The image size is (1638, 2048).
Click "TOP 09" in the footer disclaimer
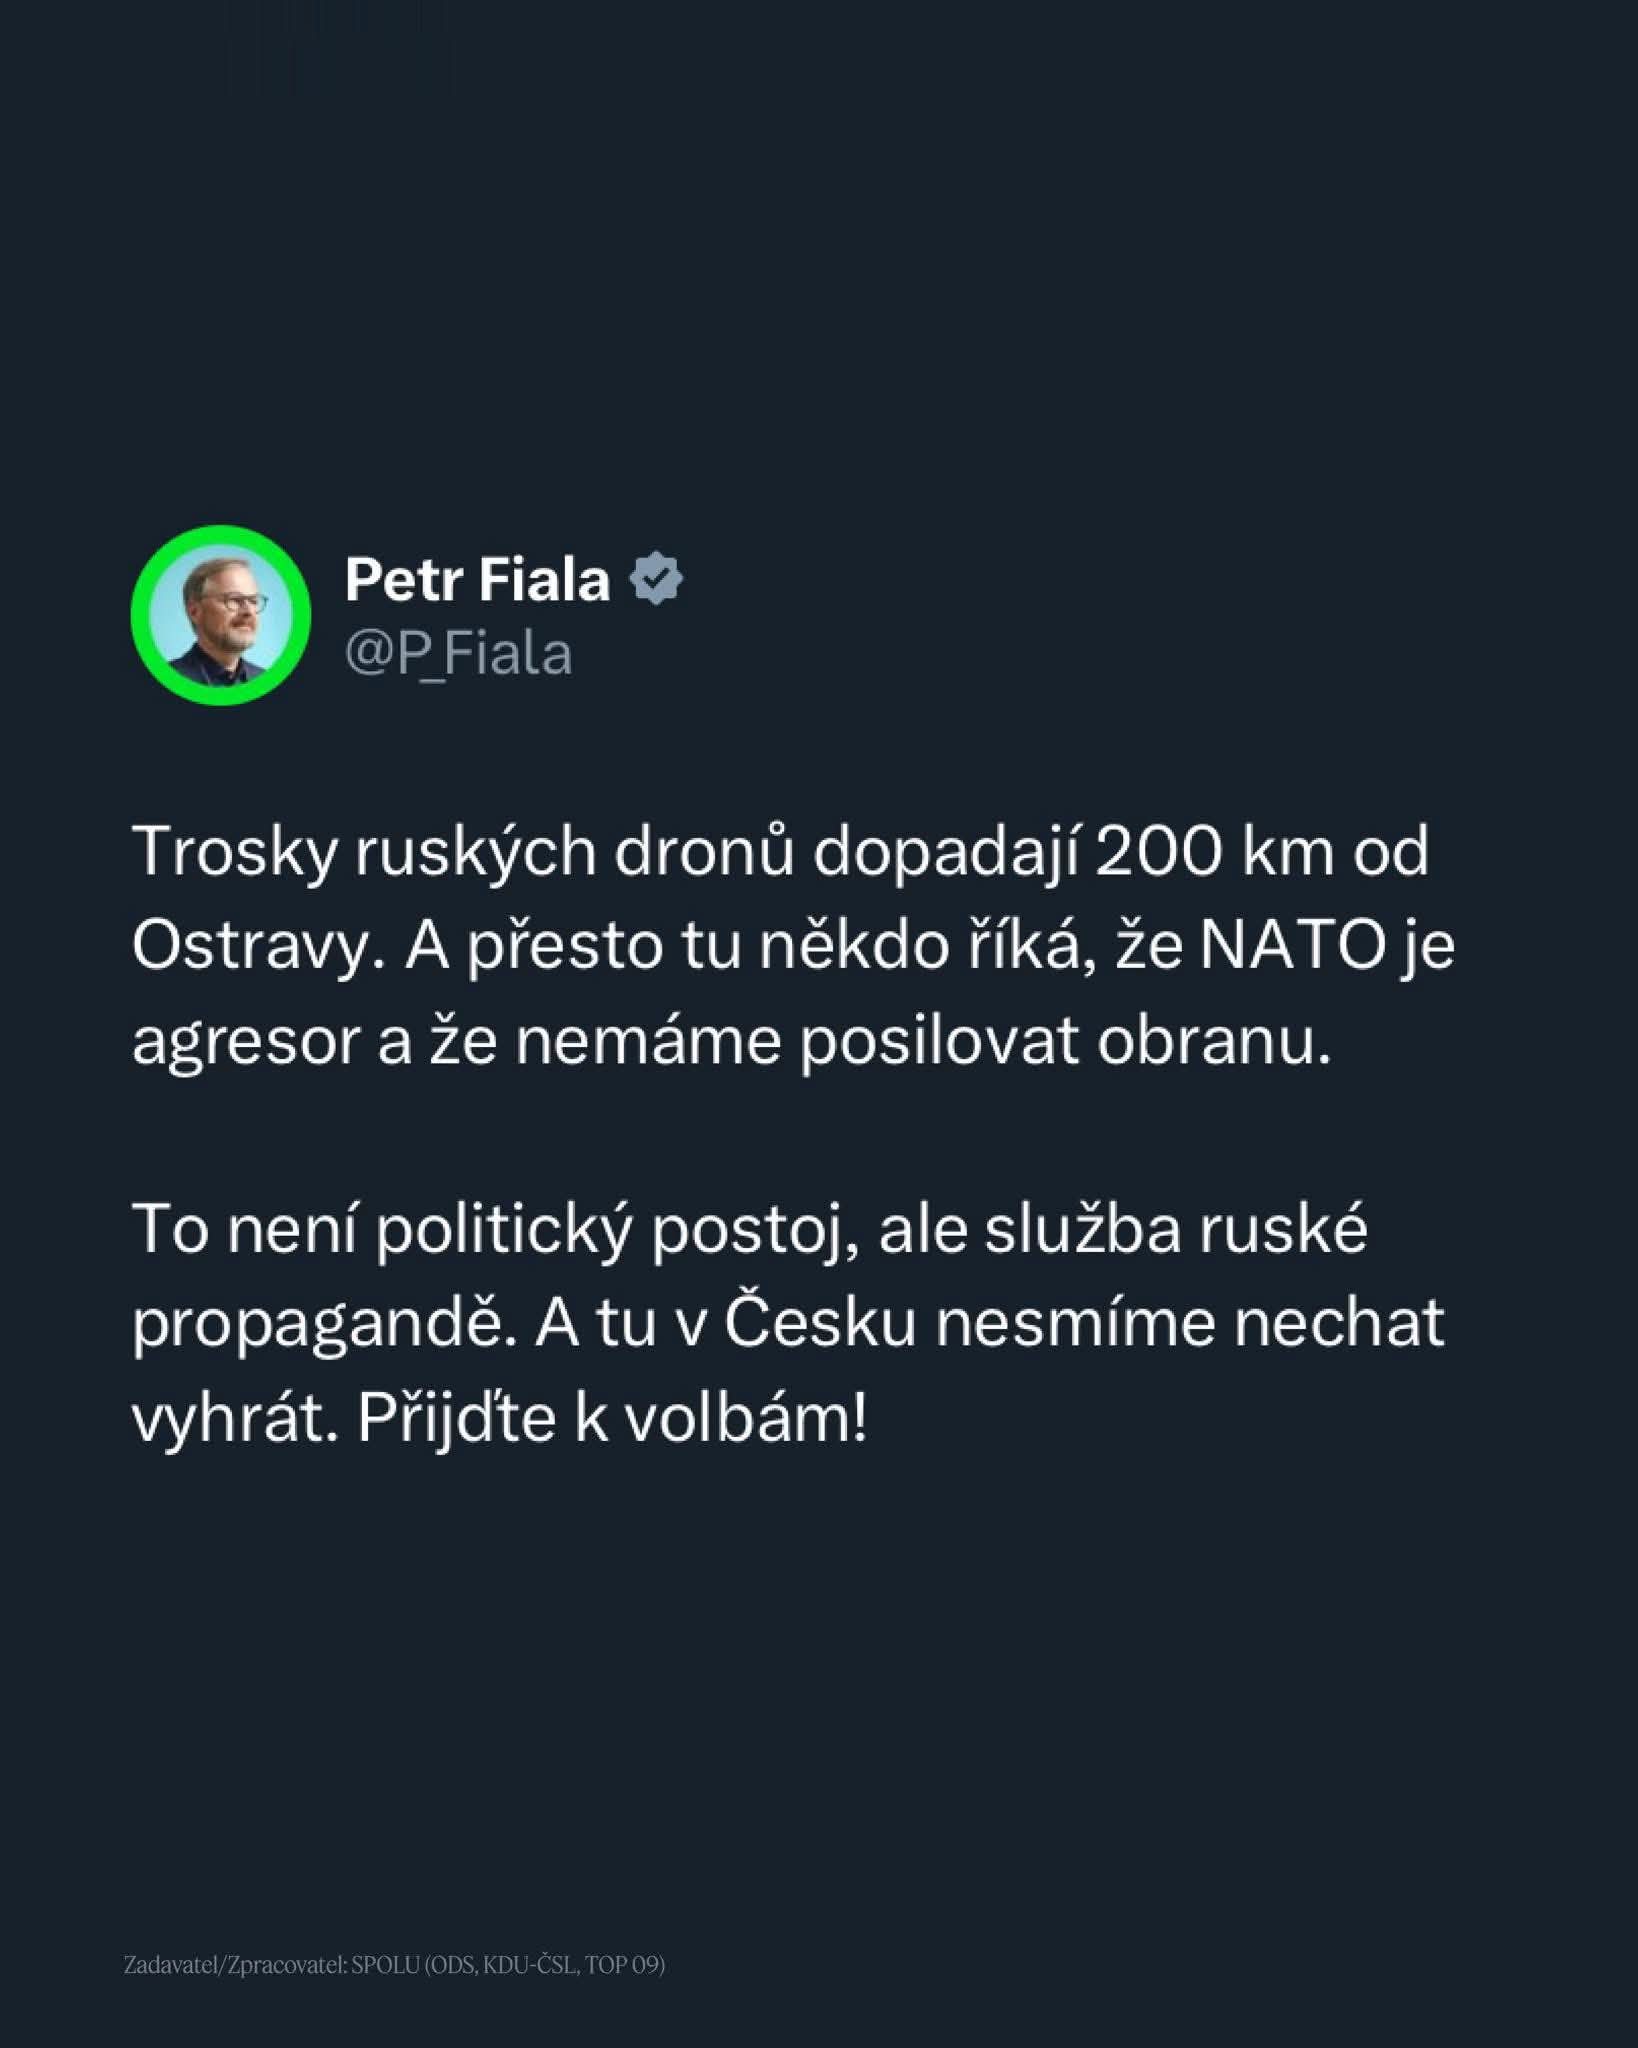[622, 1966]
